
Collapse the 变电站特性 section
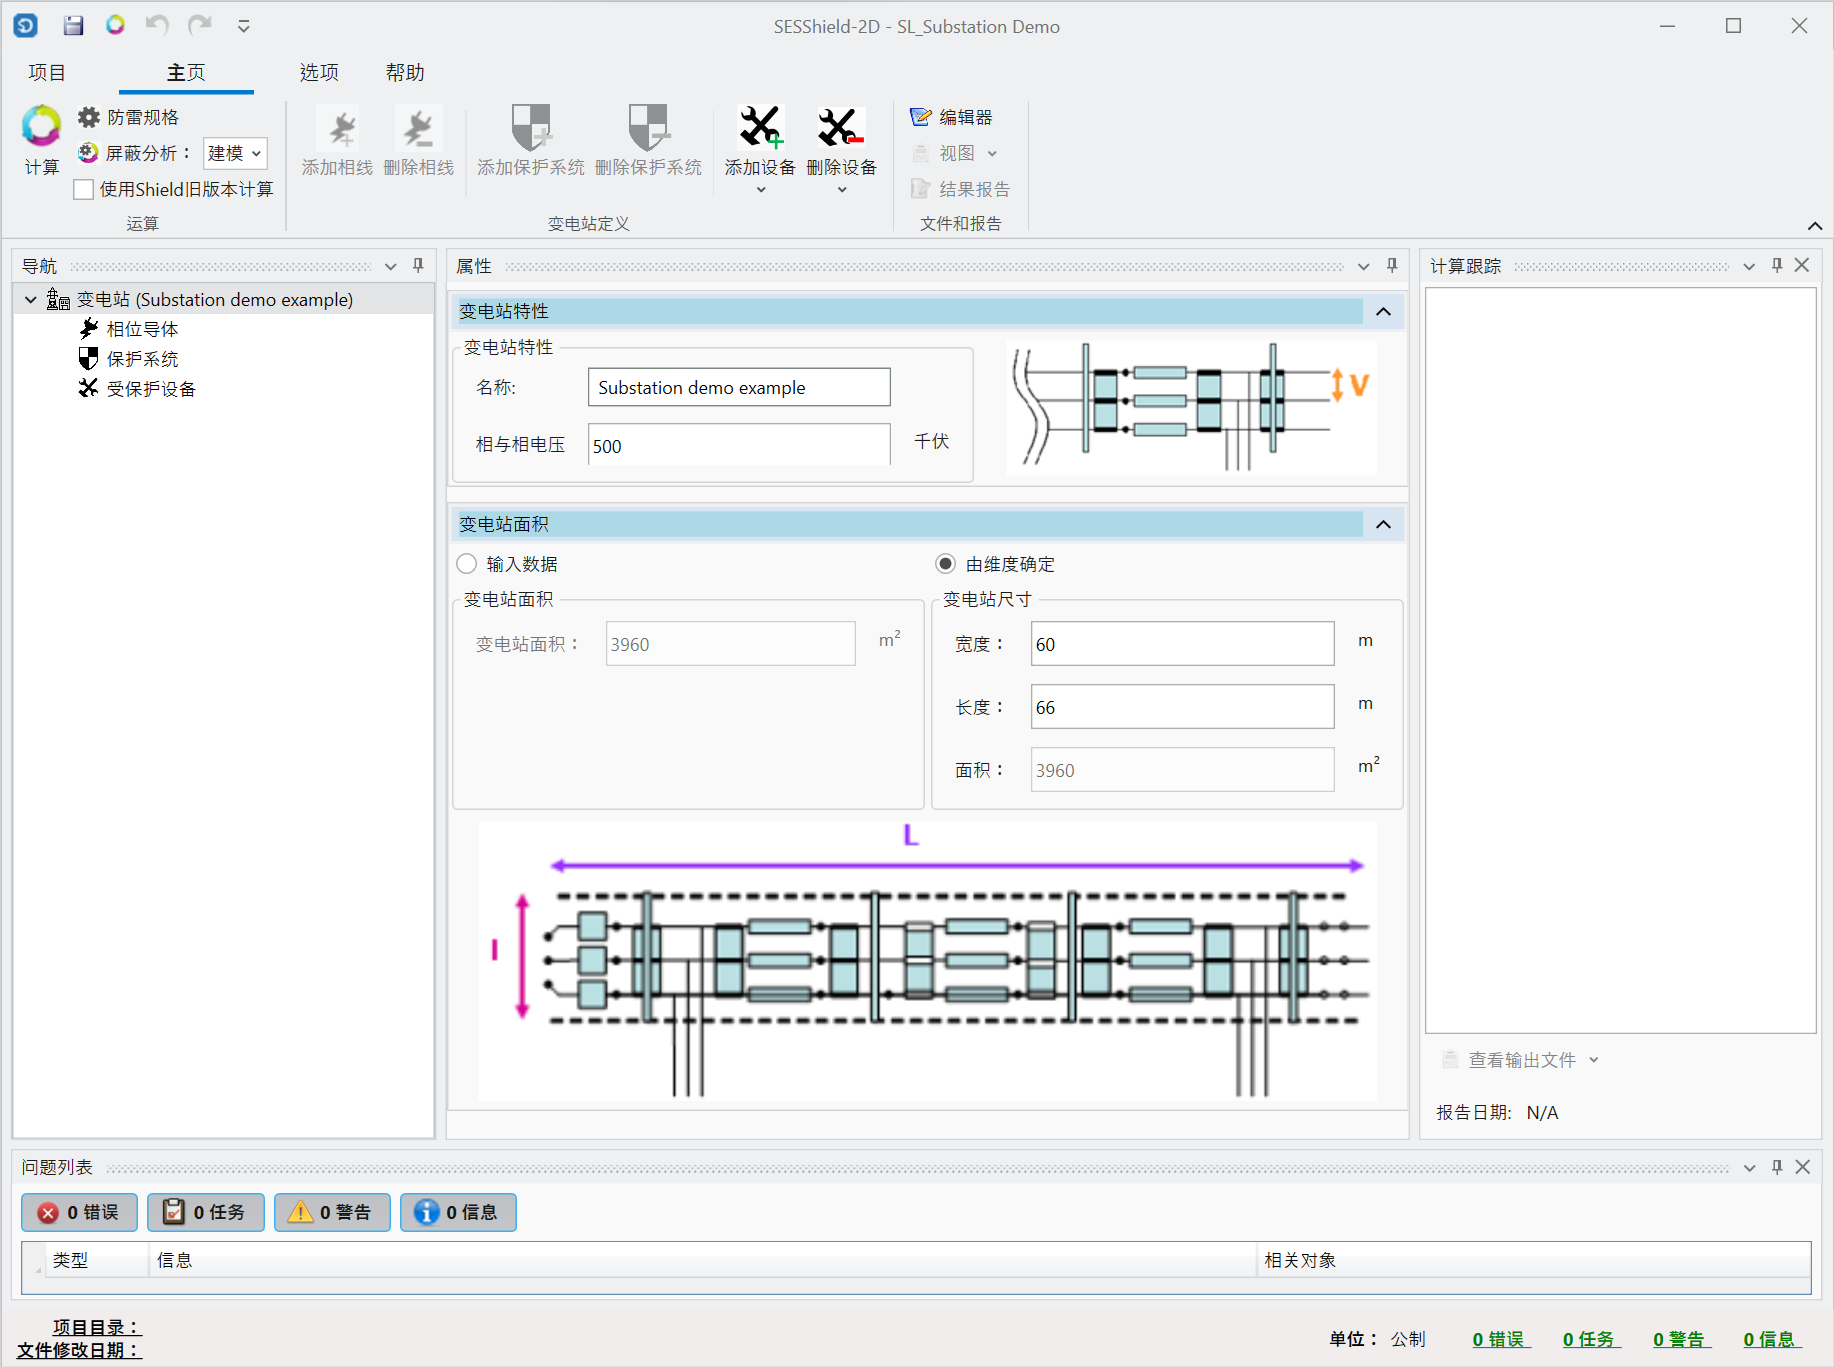(x=1383, y=312)
